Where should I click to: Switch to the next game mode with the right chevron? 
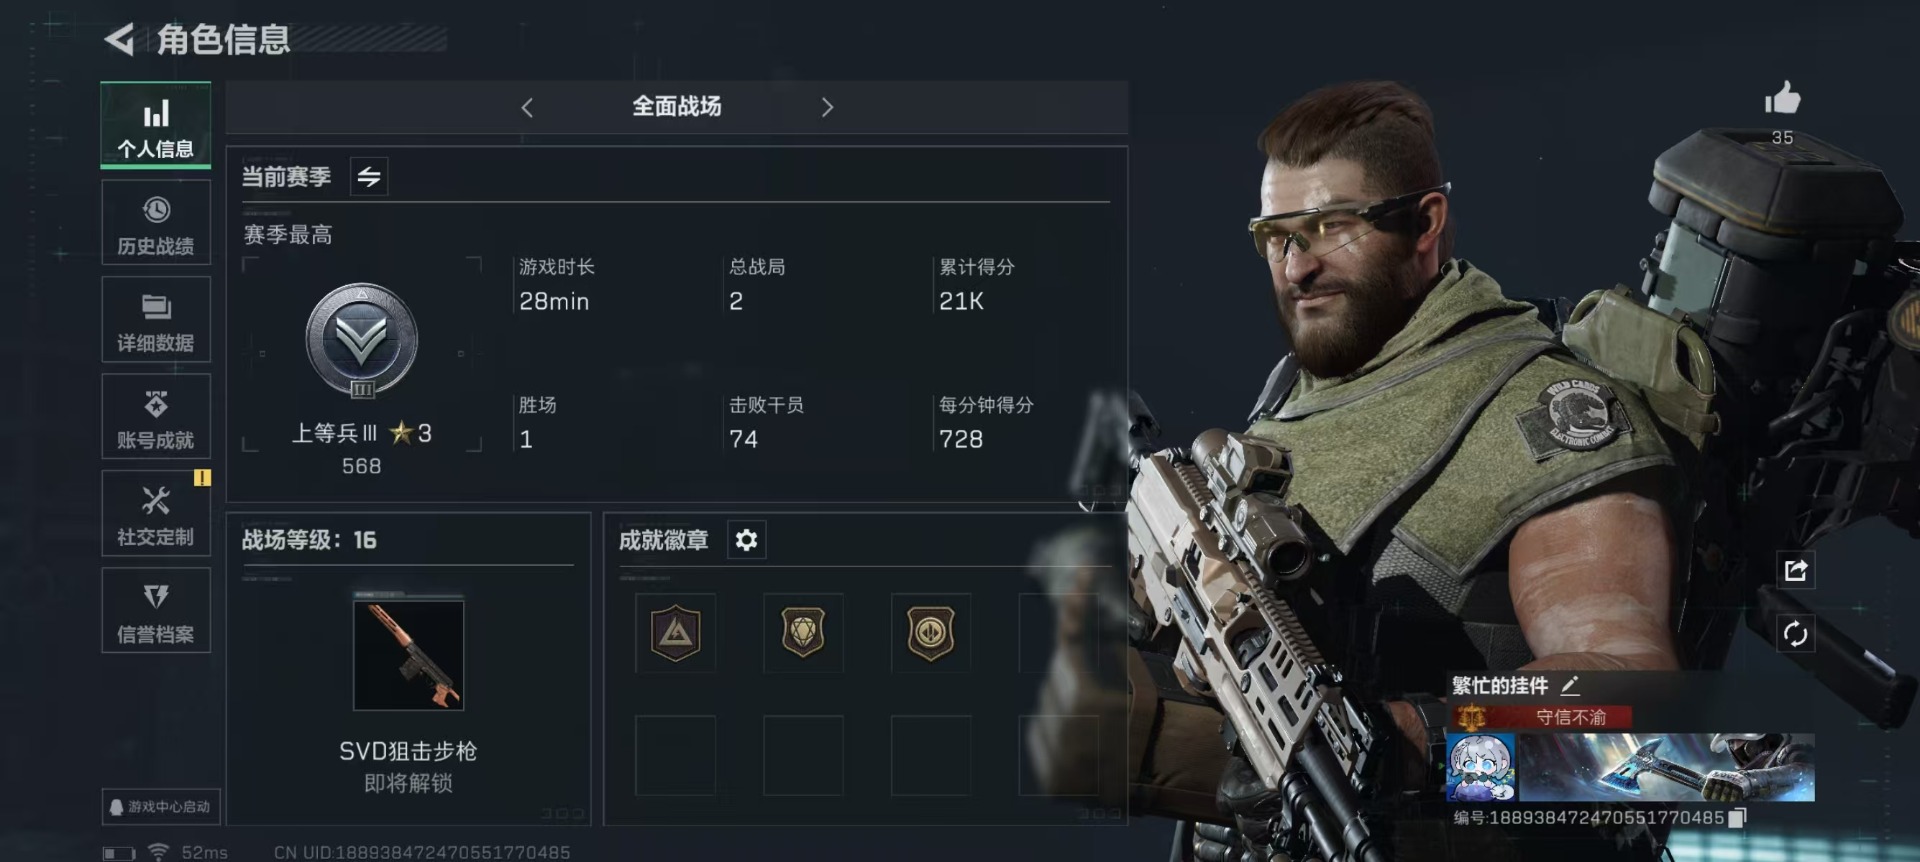click(827, 107)
